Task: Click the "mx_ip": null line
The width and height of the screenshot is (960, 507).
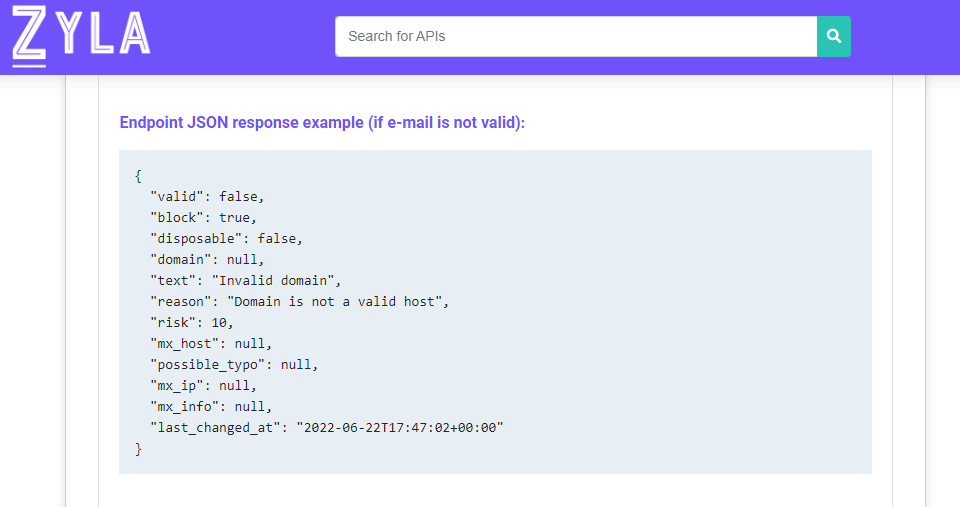Action: [203, 386]
